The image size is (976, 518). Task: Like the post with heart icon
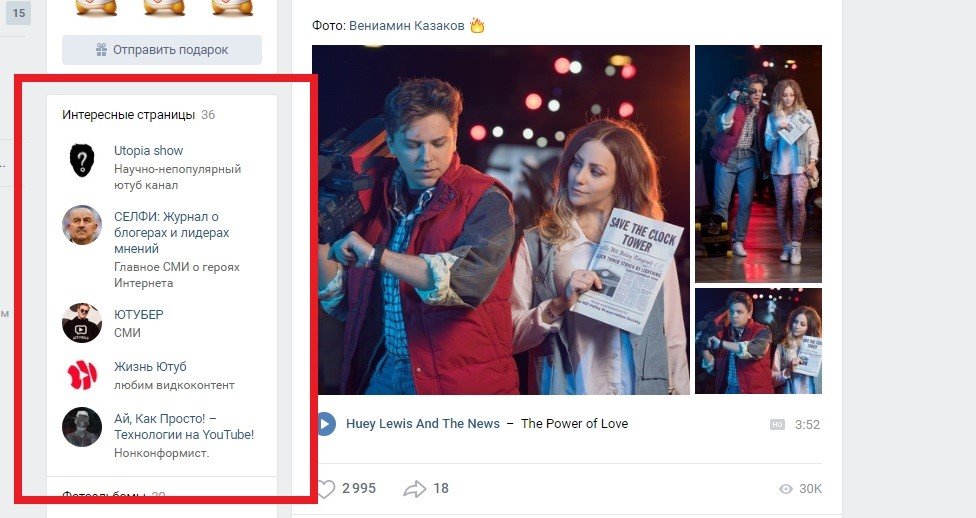pos(326,489)
